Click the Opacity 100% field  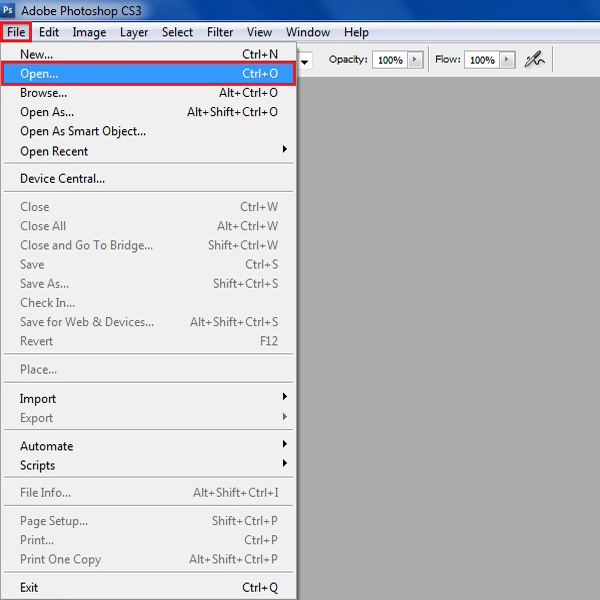pos(390,60)
